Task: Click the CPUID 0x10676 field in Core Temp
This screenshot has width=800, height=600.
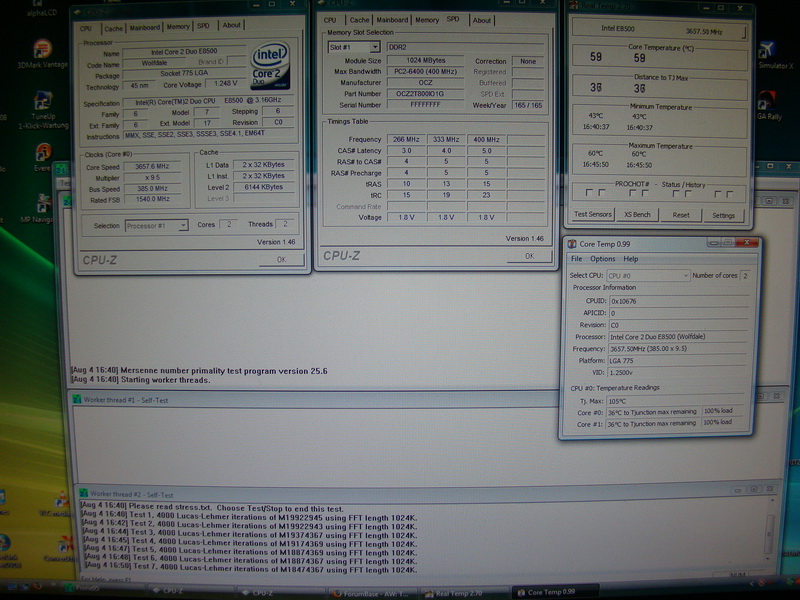Action: coord(679,301)
